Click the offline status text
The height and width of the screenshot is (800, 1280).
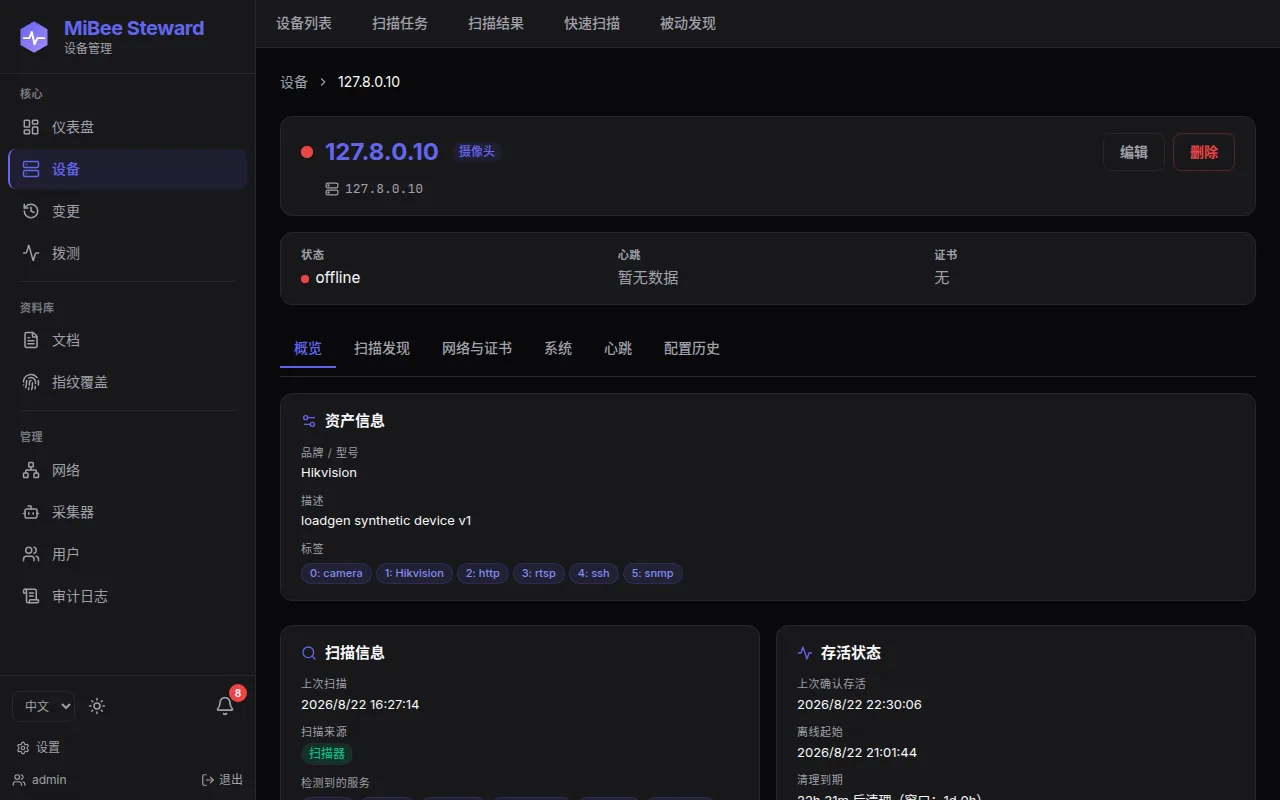coord(338,278)
